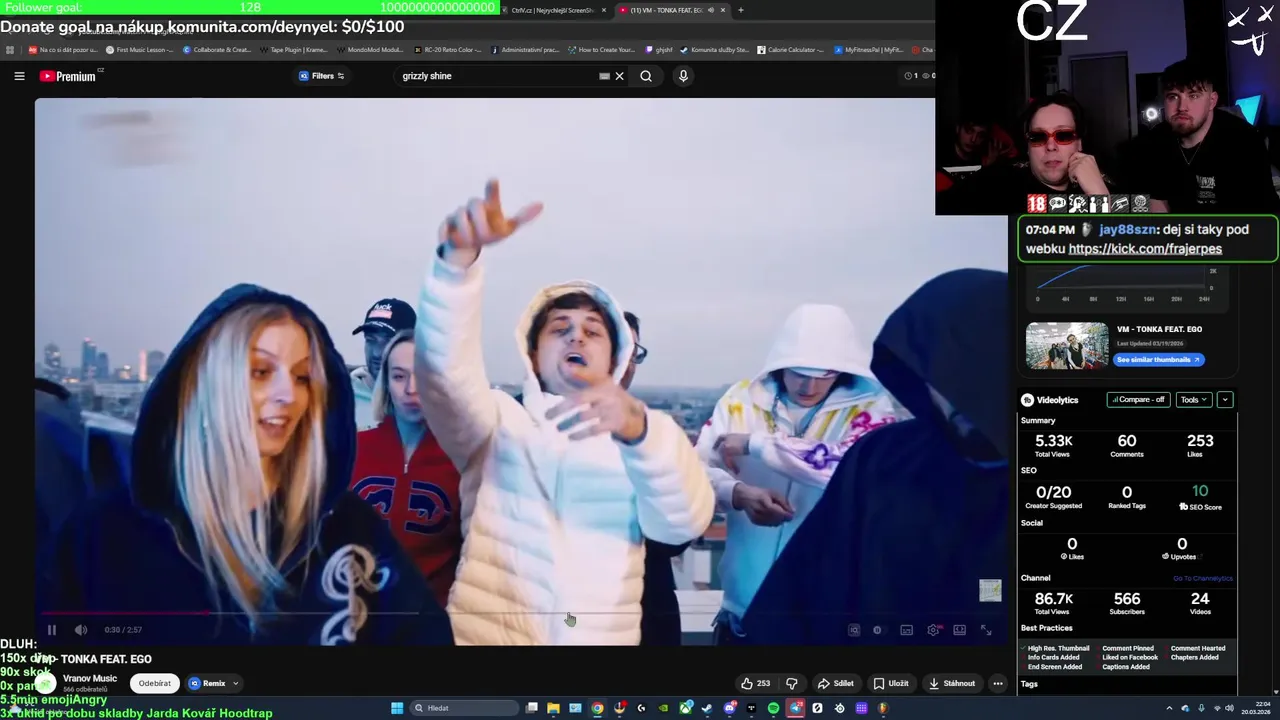Open player settings gear
This screenshot has width=1280, height=720.
[933, 630]
